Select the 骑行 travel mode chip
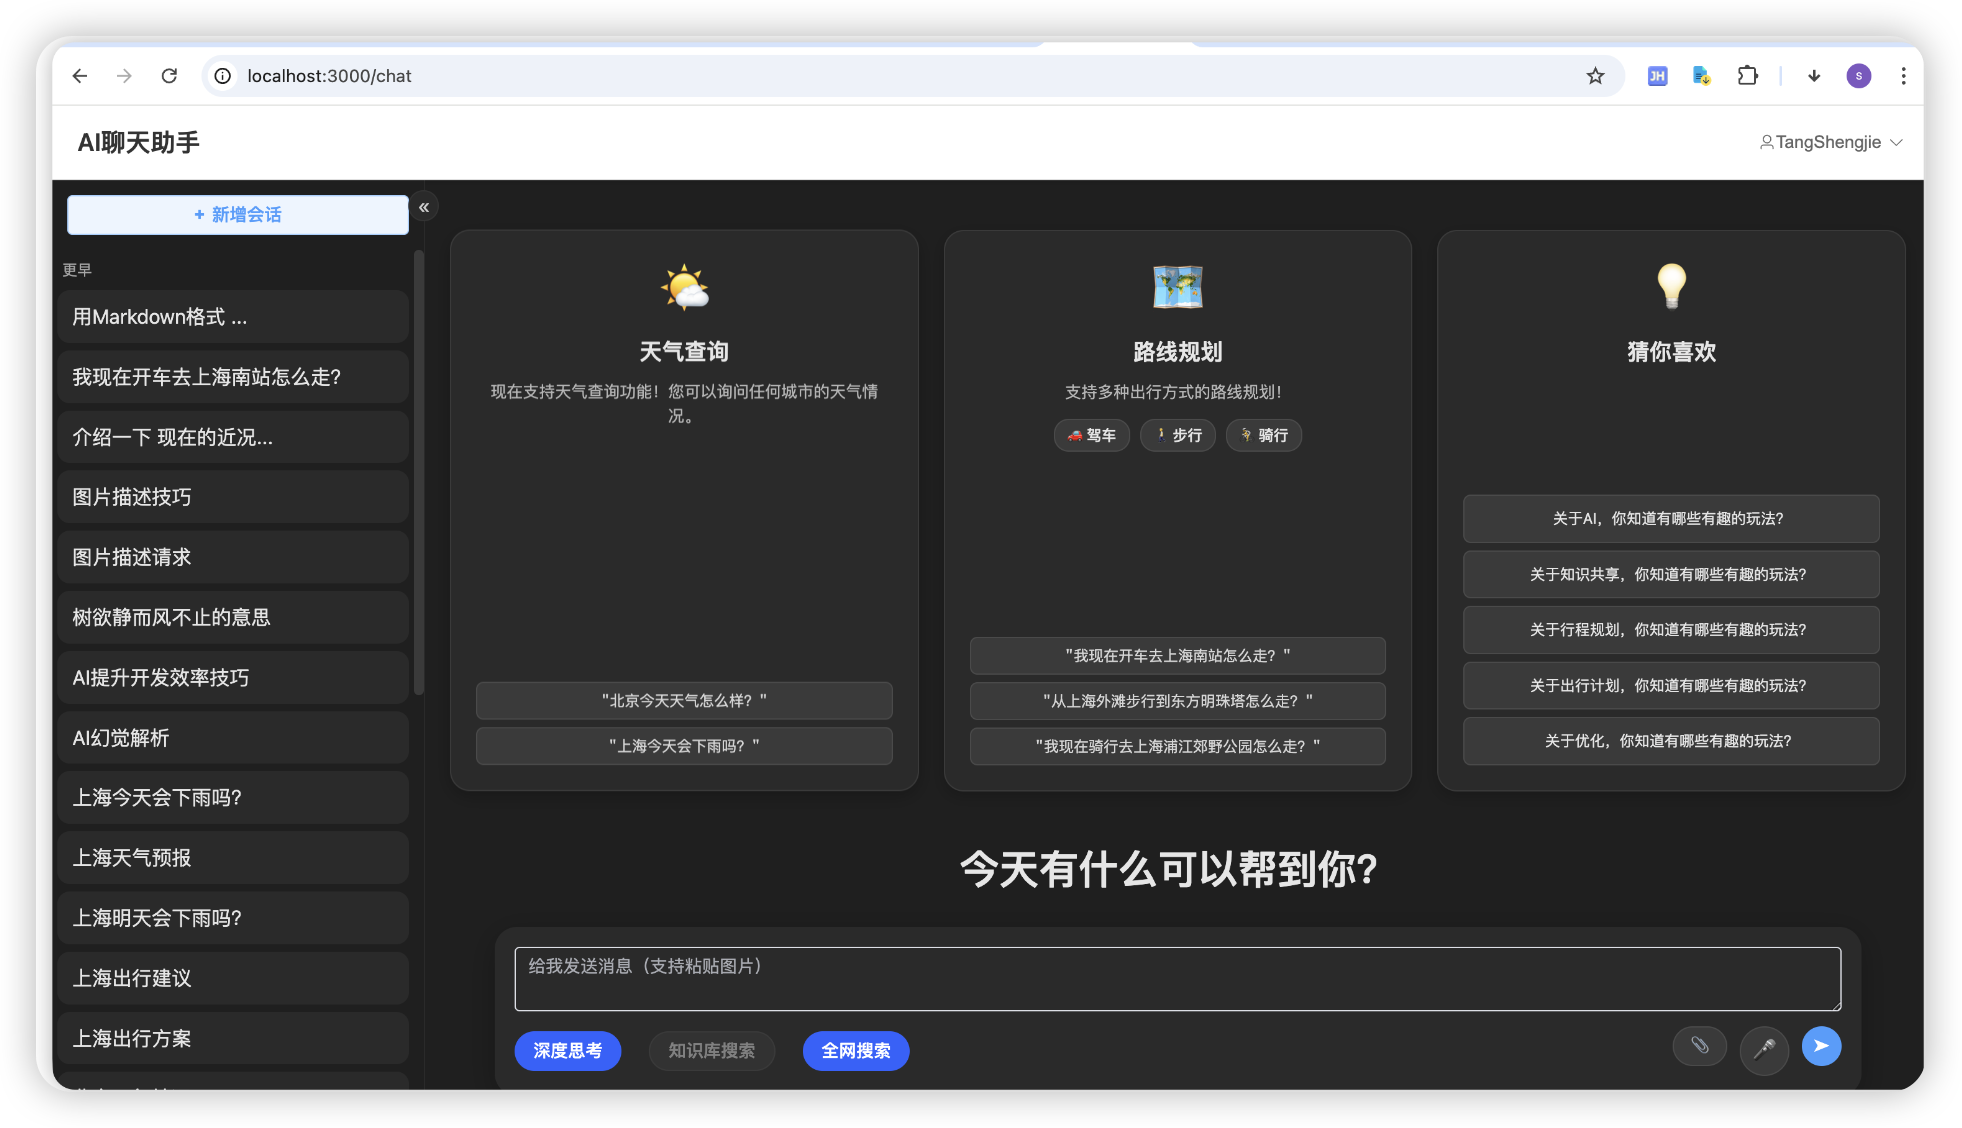This screenshot has width=1962, height=1128. click(x=1263, y=435)
